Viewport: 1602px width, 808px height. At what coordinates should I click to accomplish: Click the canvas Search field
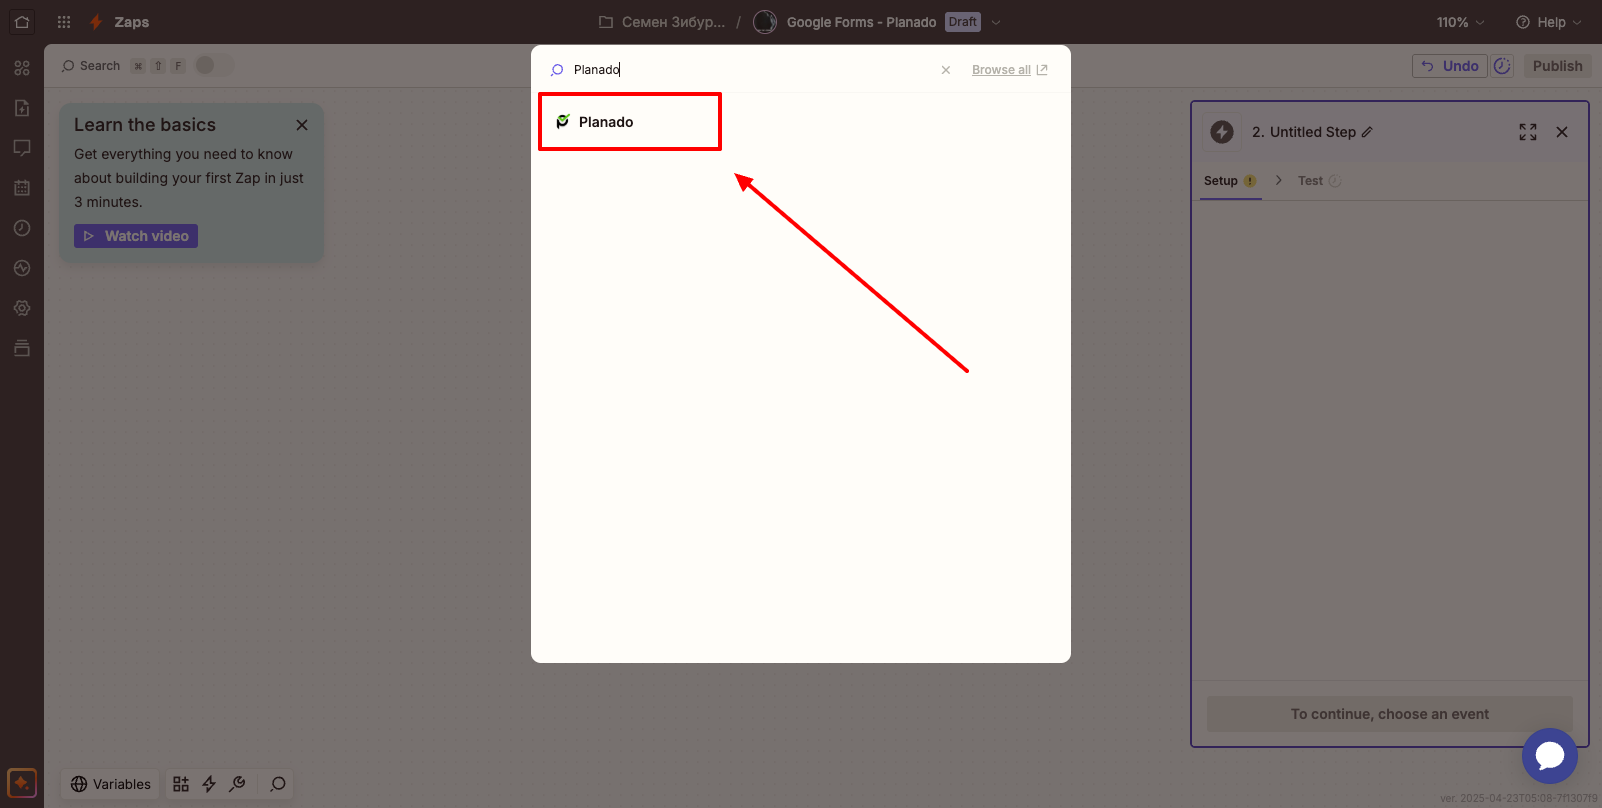pyautogui.click(x=91, y=66)
